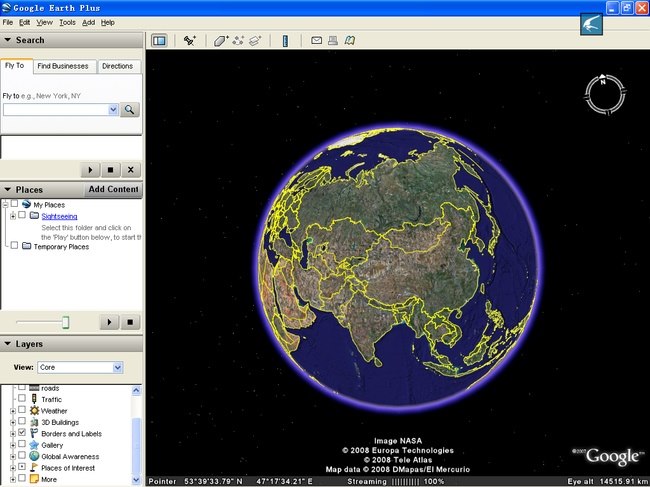Click the Layers scrollbar up arrow
This screenshot has width=650, height=487.
136,390
